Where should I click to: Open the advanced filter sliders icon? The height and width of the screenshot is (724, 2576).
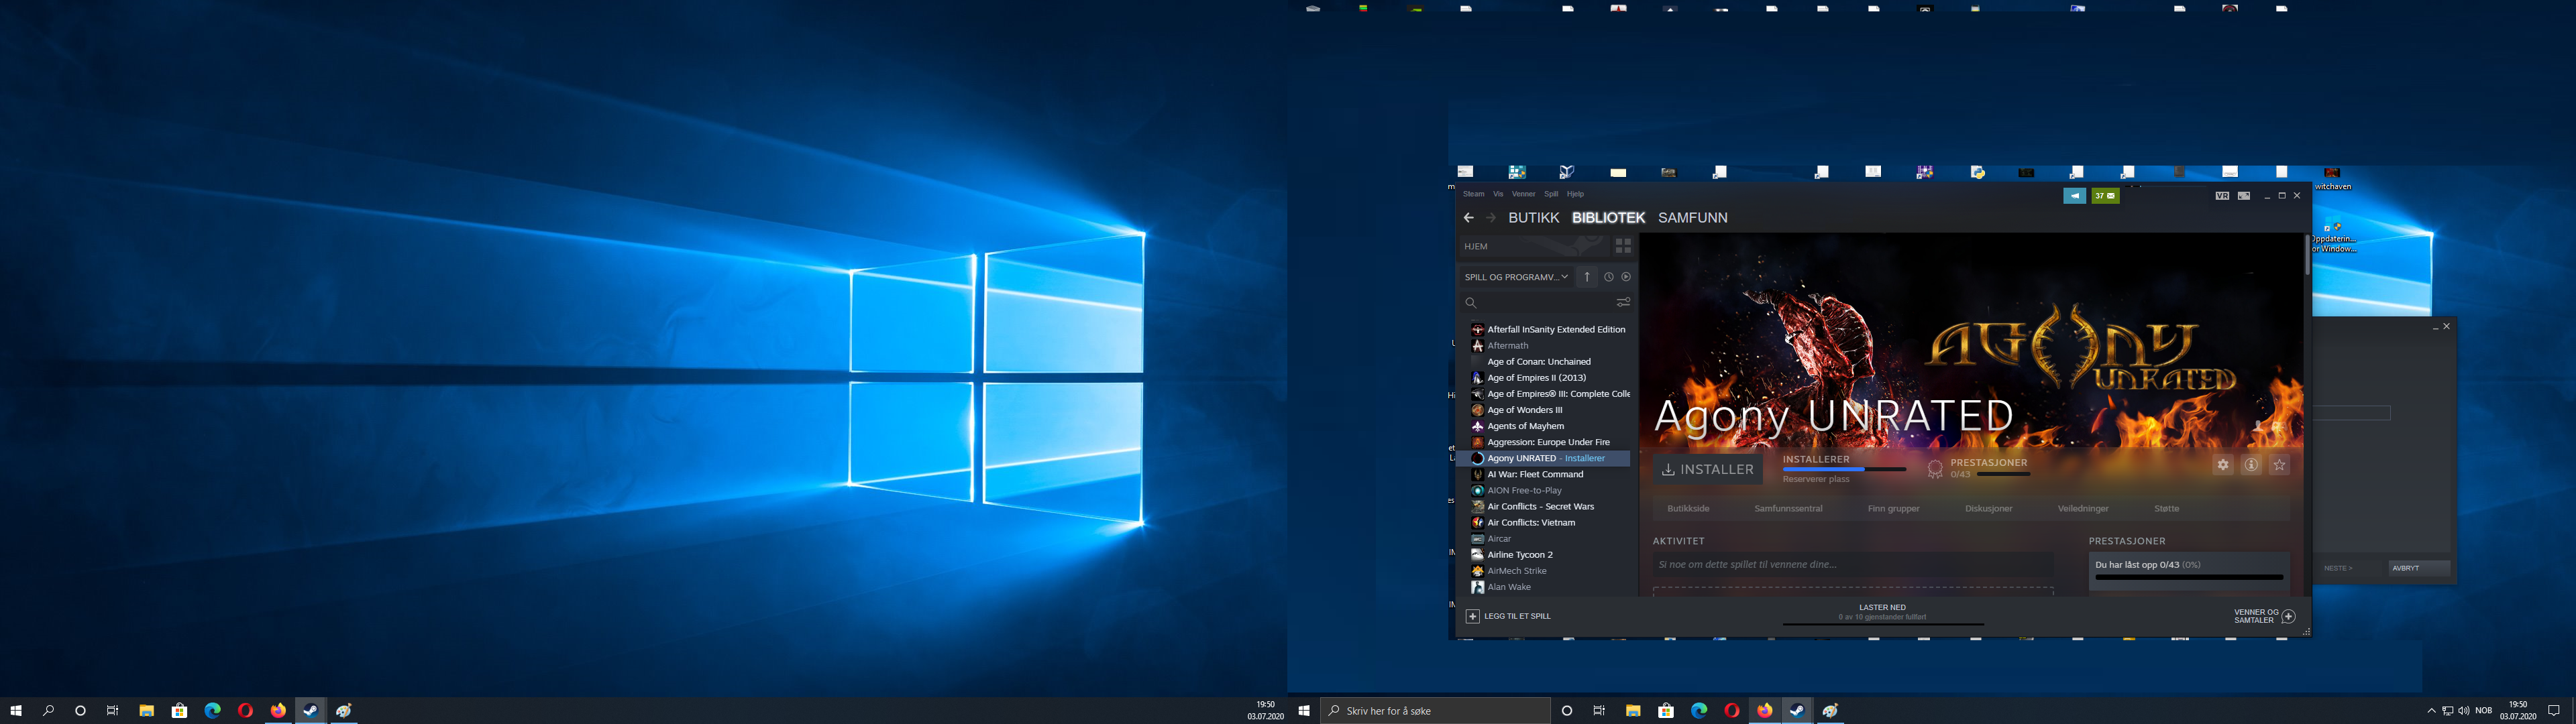[1624, 302]
